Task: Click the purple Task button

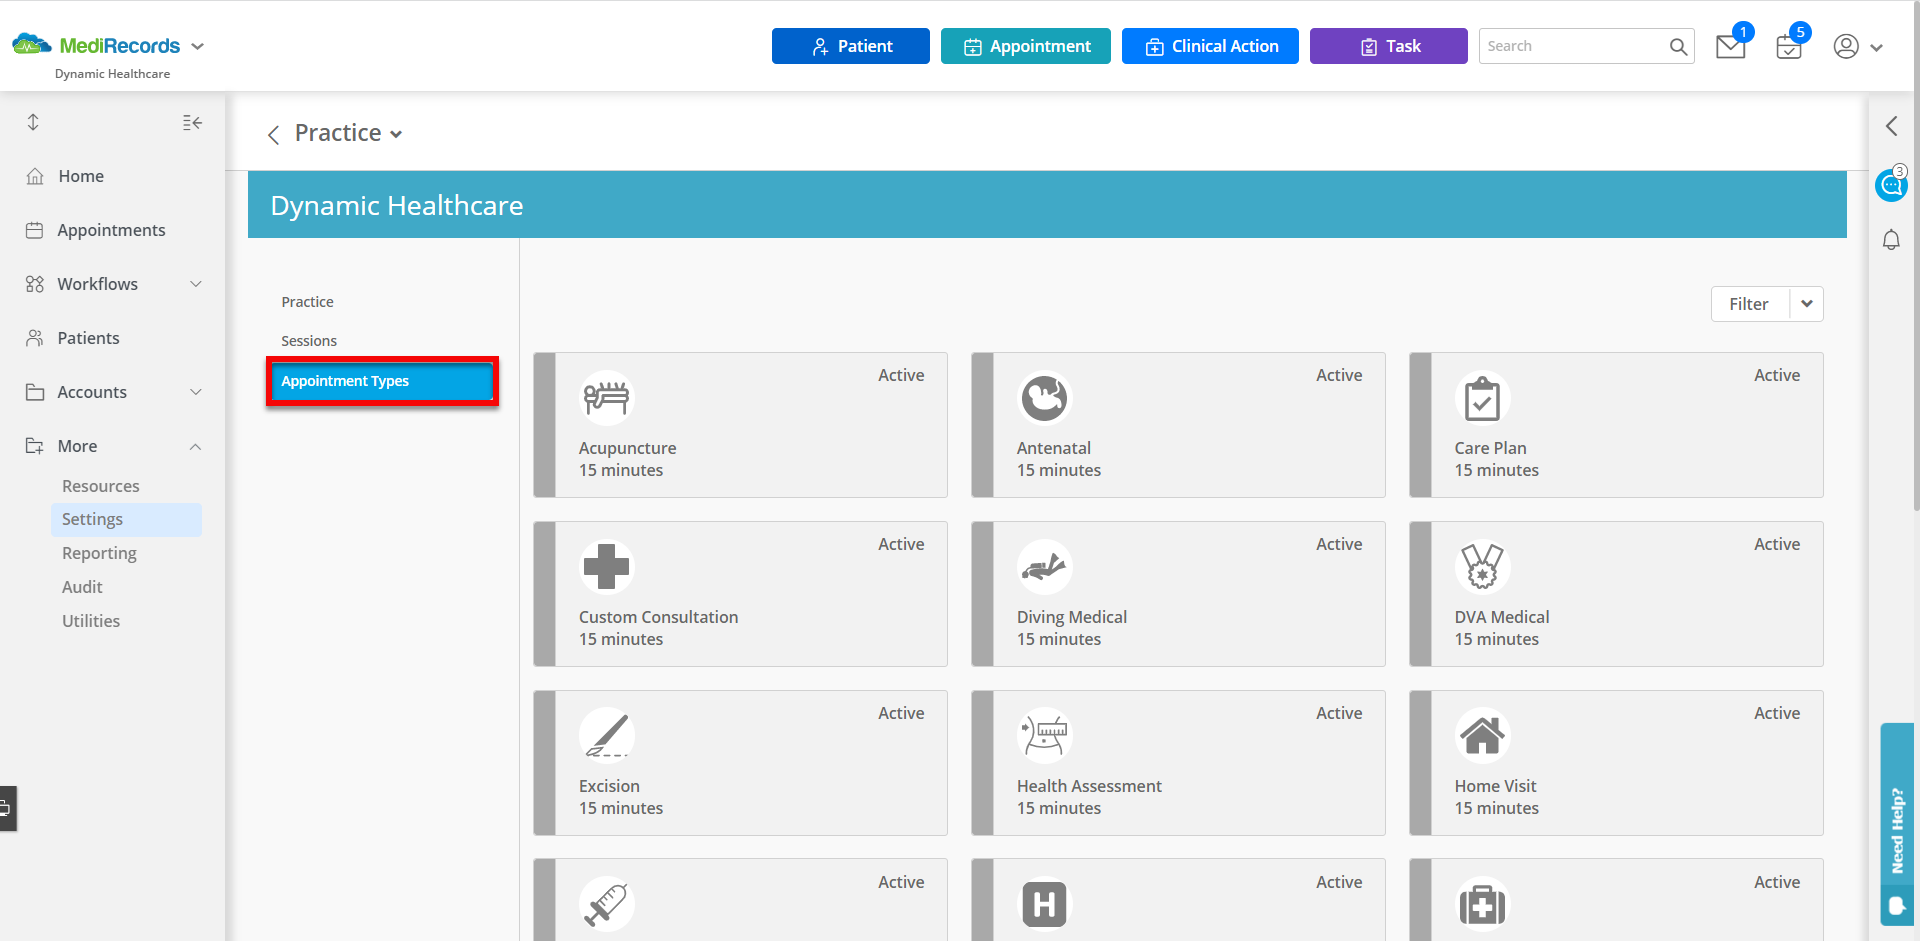Action: point(1389,46)
